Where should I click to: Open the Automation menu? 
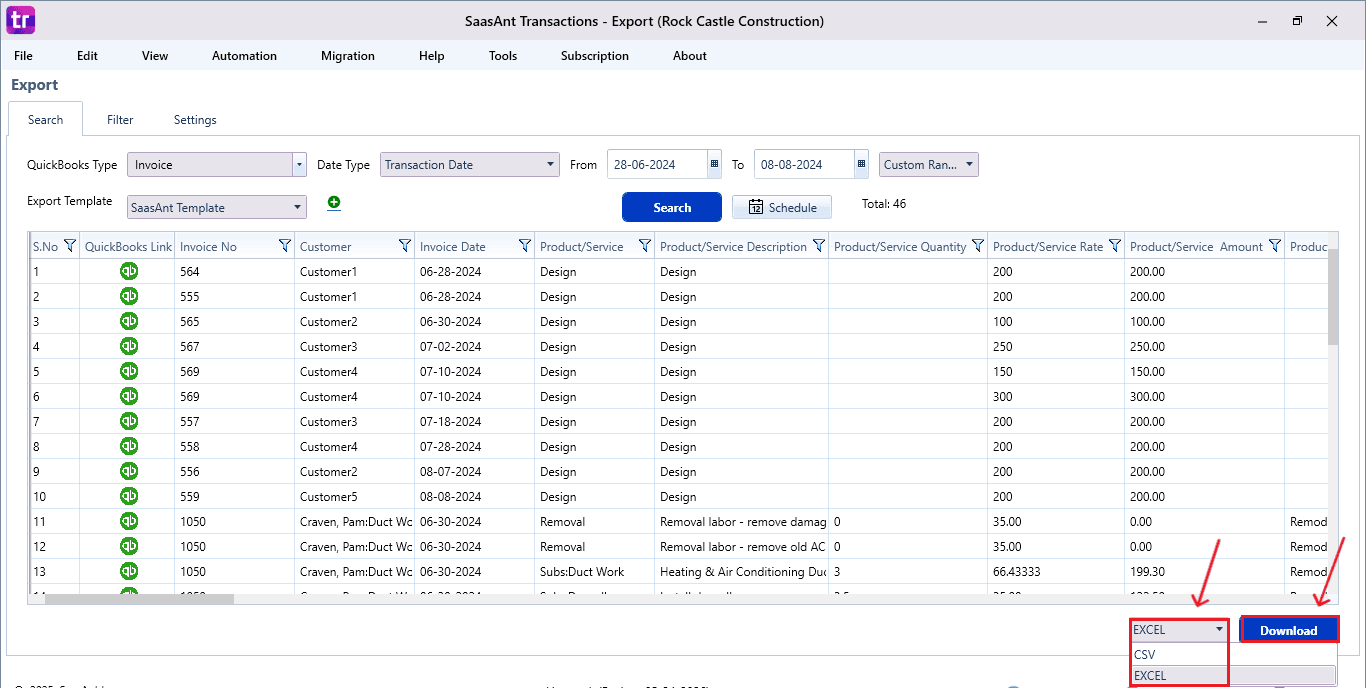244,56
